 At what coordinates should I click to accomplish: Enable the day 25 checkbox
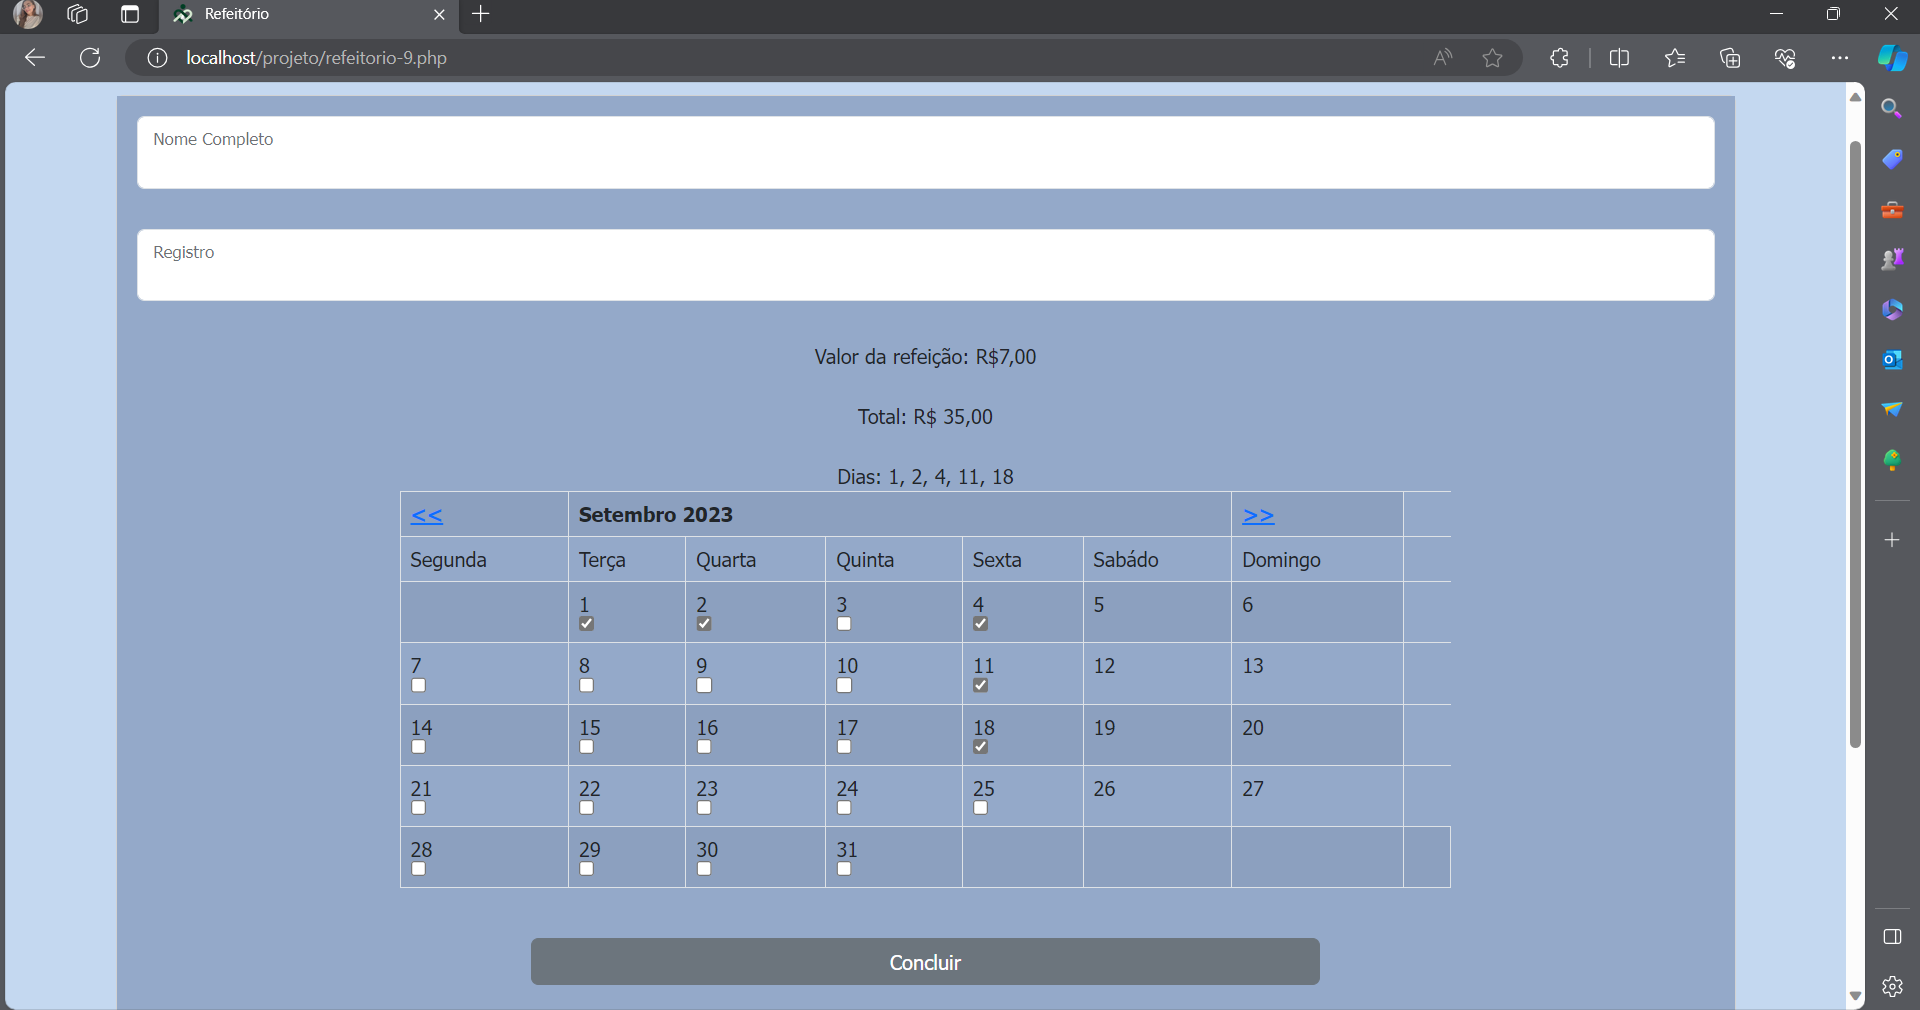[x=981, y=808]
